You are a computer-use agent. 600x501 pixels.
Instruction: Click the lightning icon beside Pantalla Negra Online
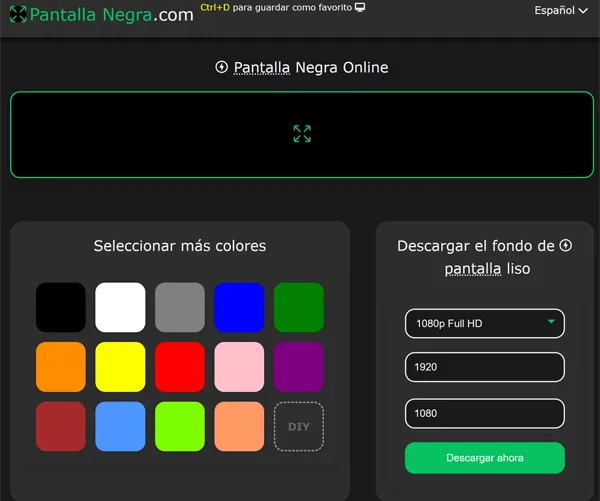(222, 67)
